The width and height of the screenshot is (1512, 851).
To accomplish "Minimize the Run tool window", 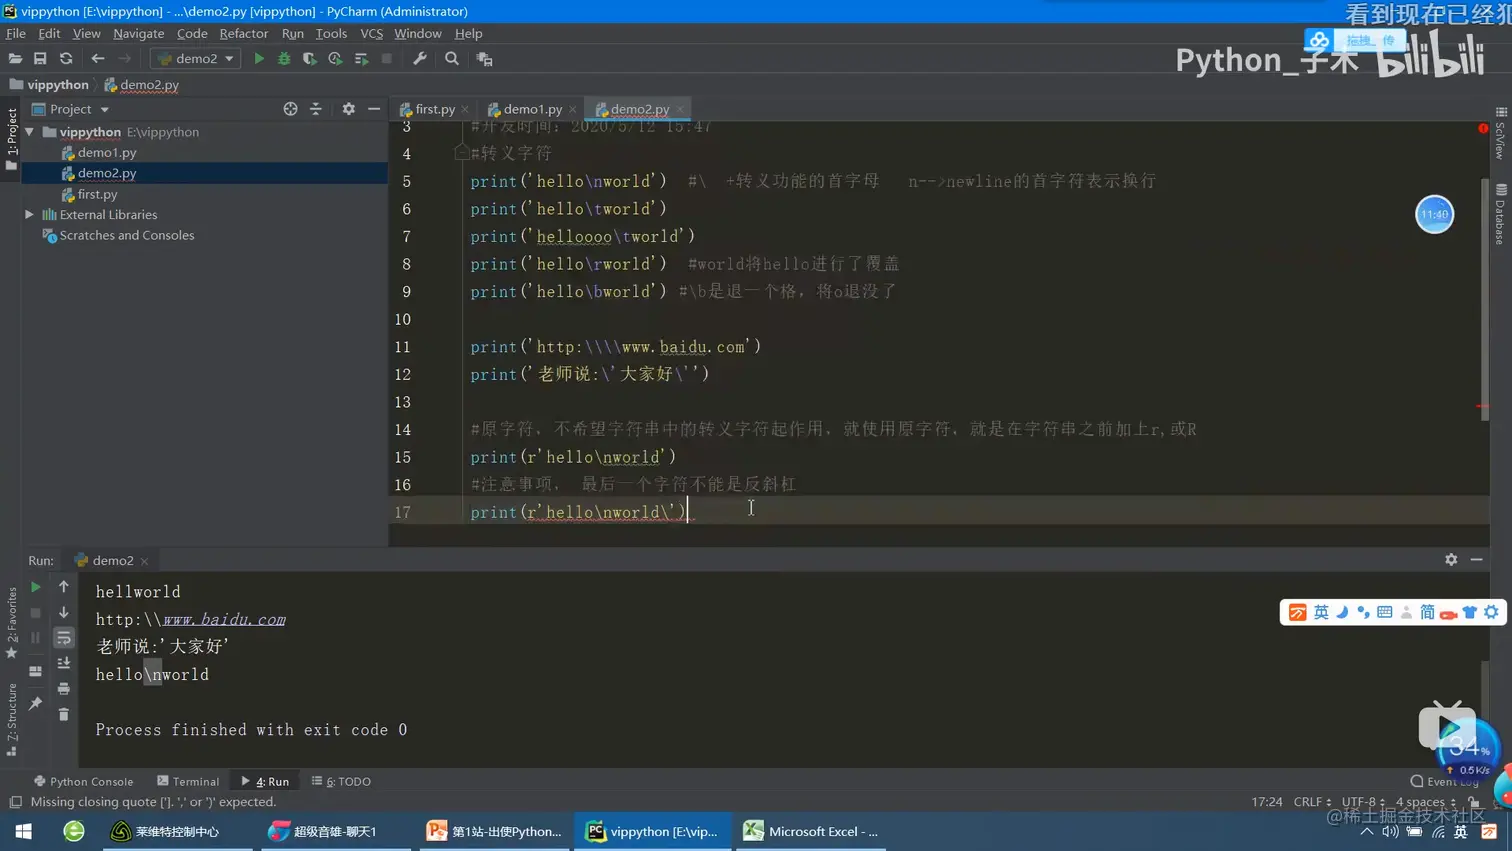I will (1477, 560).
